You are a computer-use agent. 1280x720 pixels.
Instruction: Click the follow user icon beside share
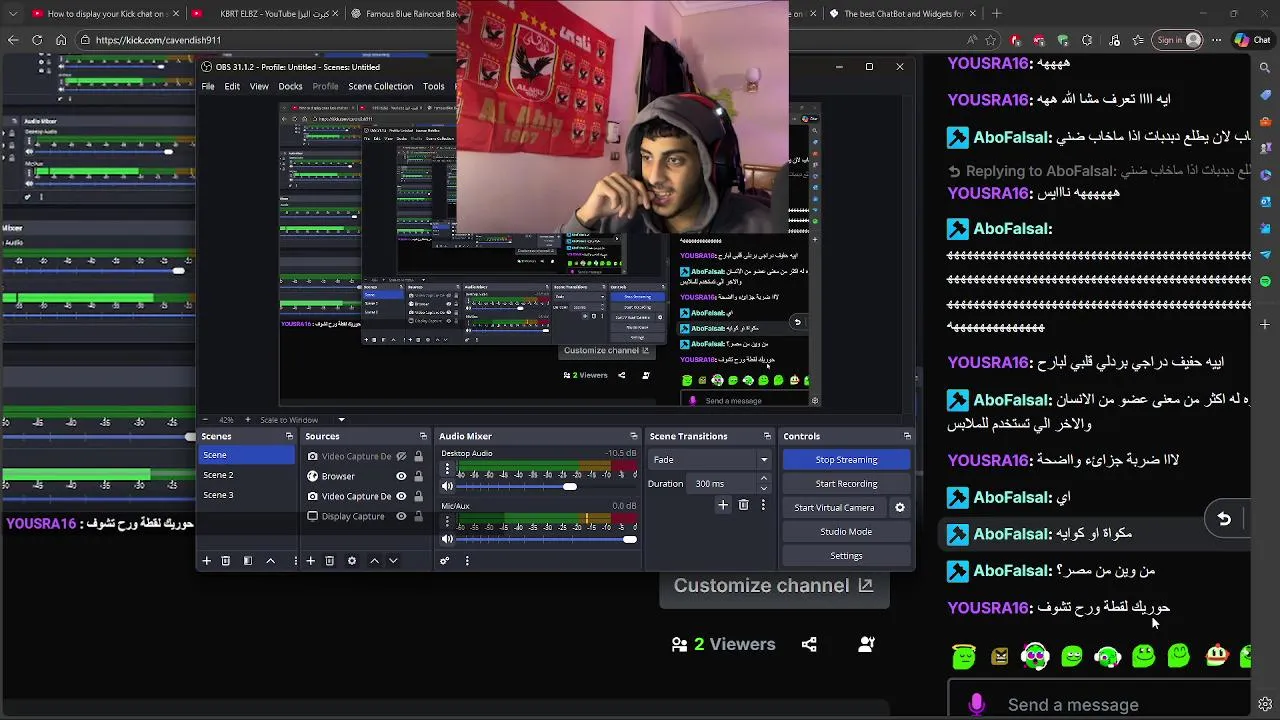point(867,645)
